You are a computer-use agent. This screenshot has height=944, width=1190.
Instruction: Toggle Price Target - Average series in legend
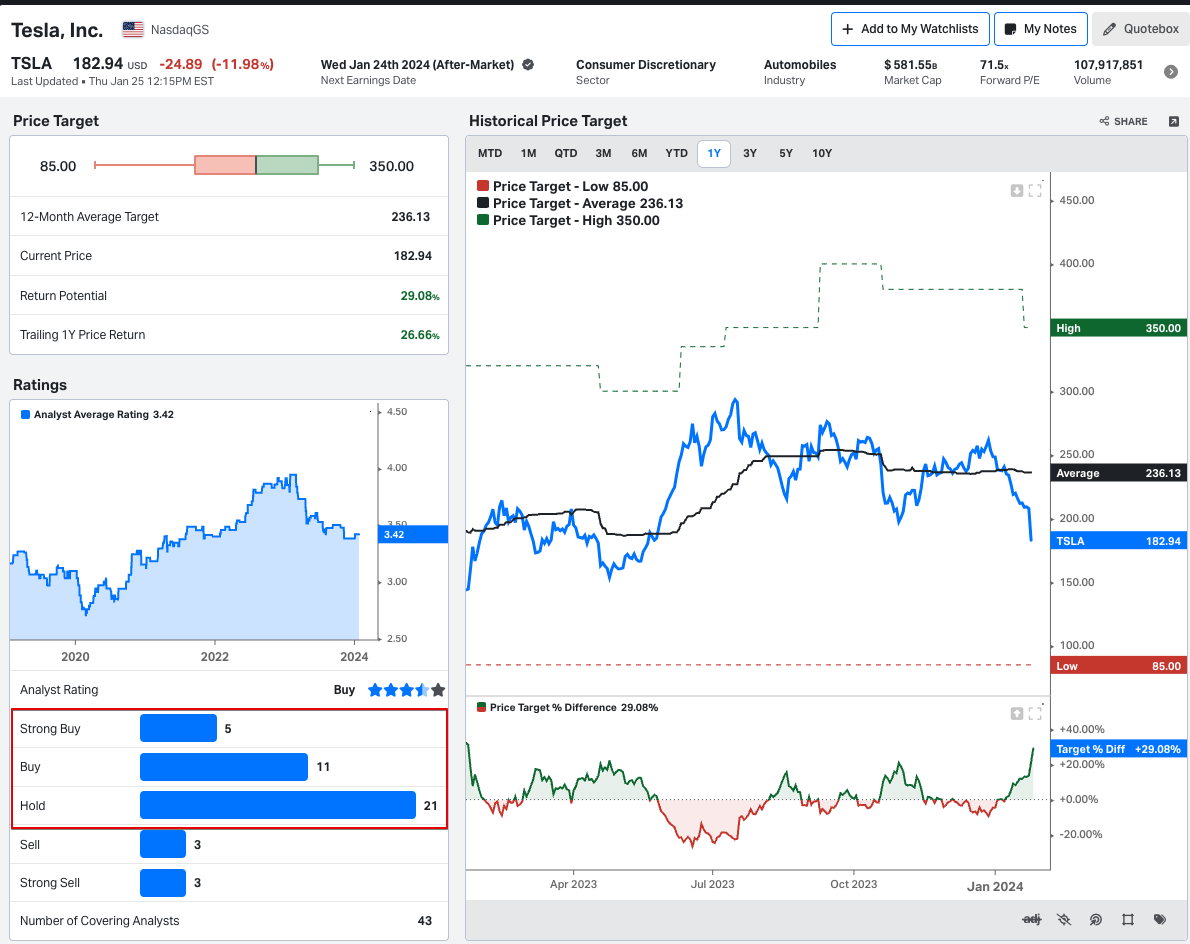click(580, 203)
